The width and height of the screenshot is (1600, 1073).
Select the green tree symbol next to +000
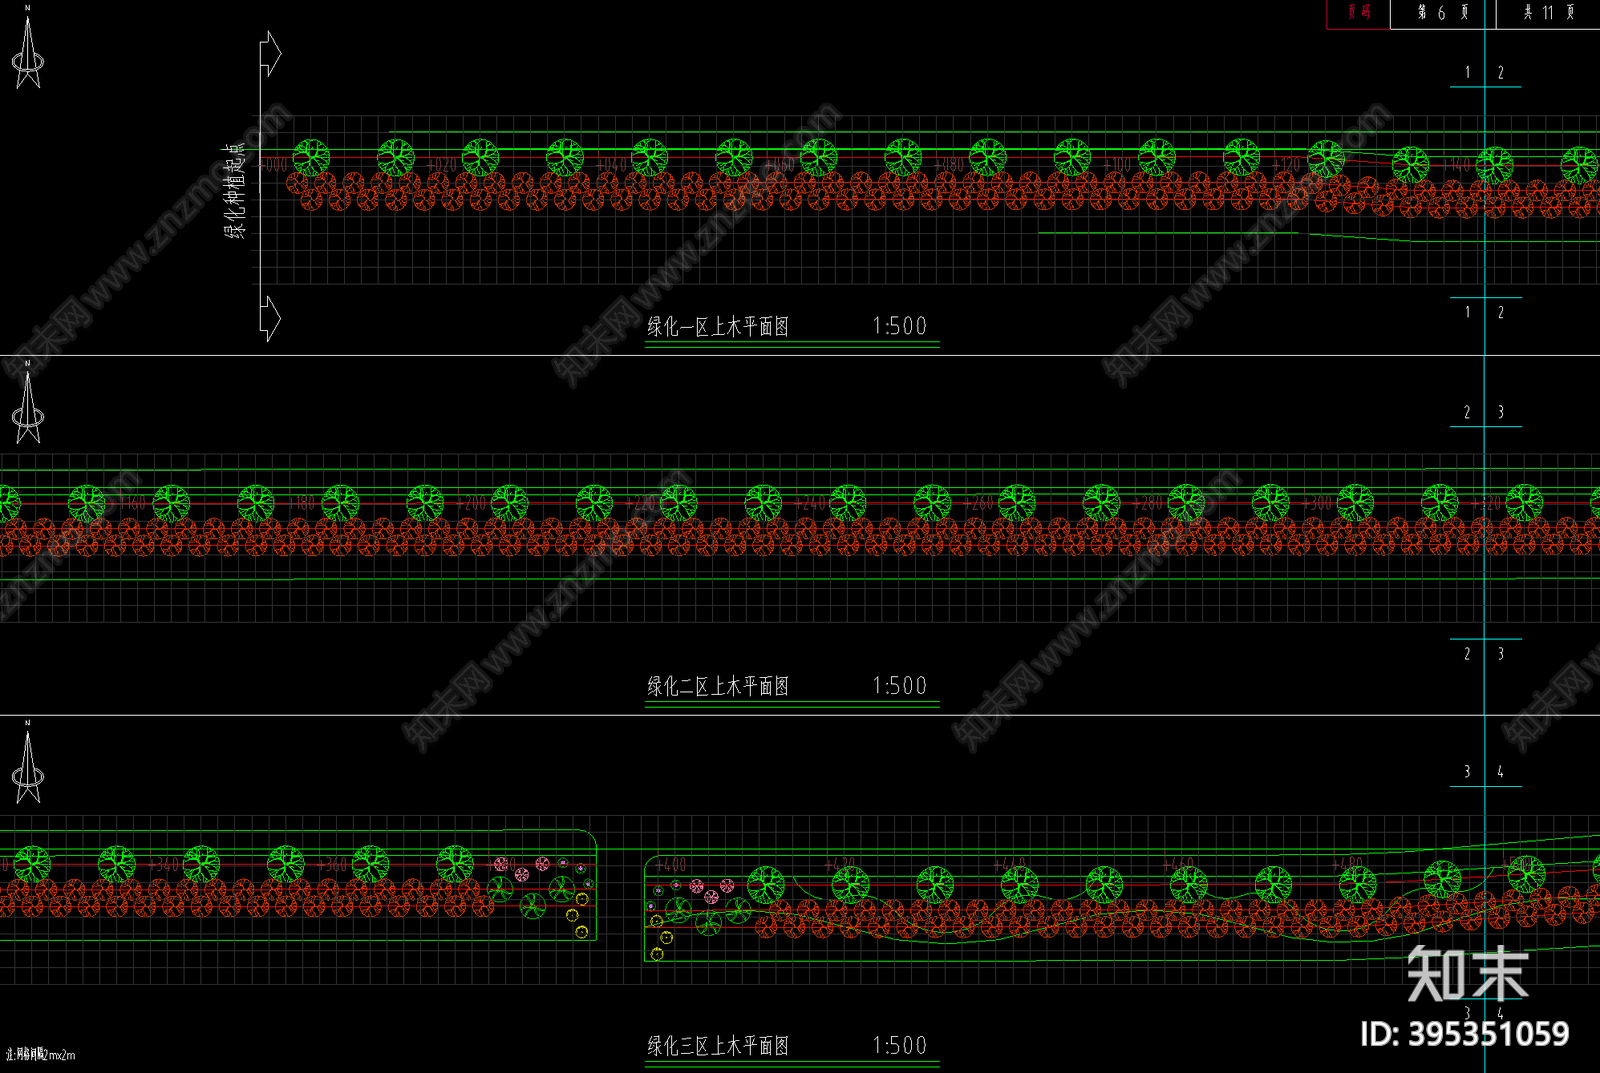(x=311, y=158)
